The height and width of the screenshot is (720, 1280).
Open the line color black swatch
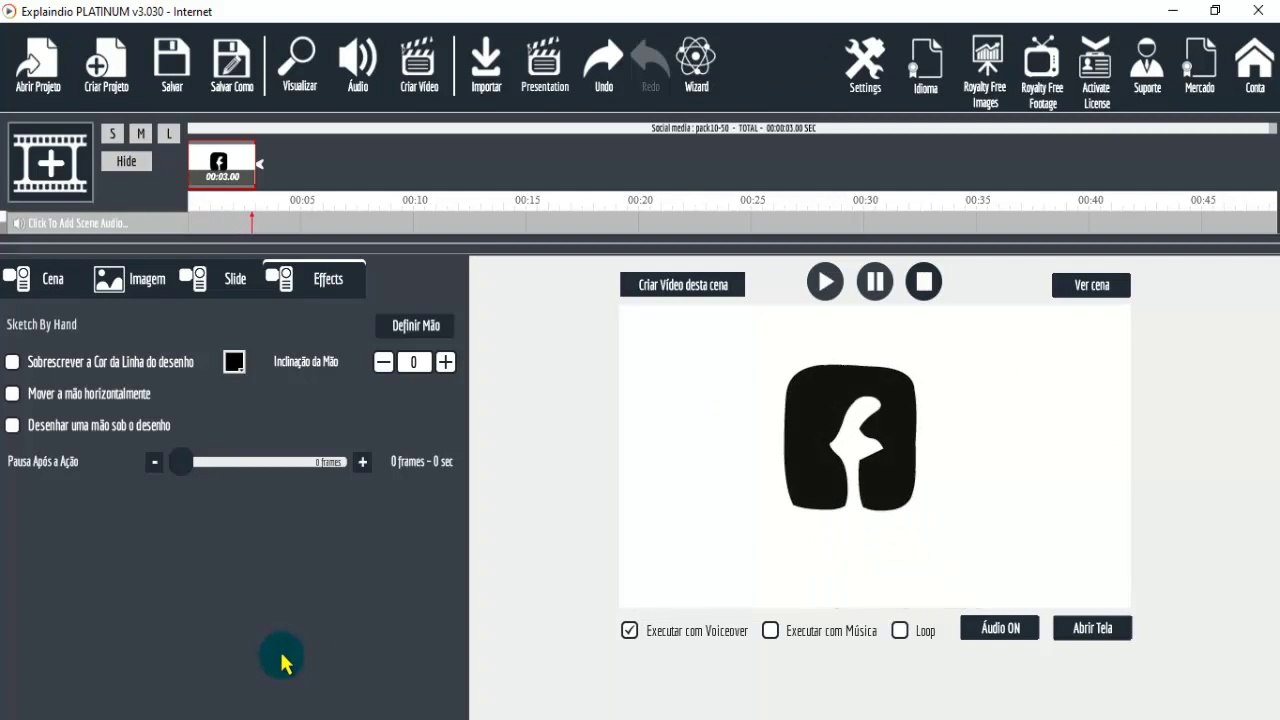click(234, 362)
